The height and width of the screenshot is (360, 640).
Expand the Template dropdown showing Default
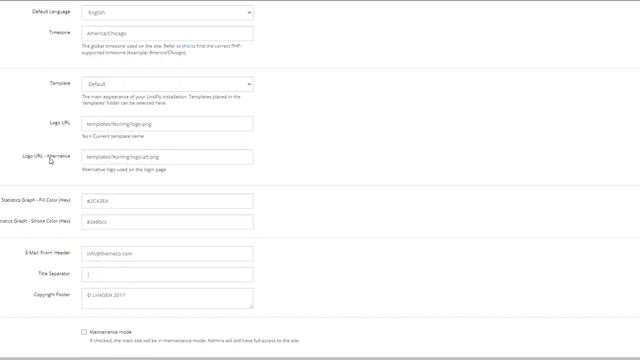167,84
